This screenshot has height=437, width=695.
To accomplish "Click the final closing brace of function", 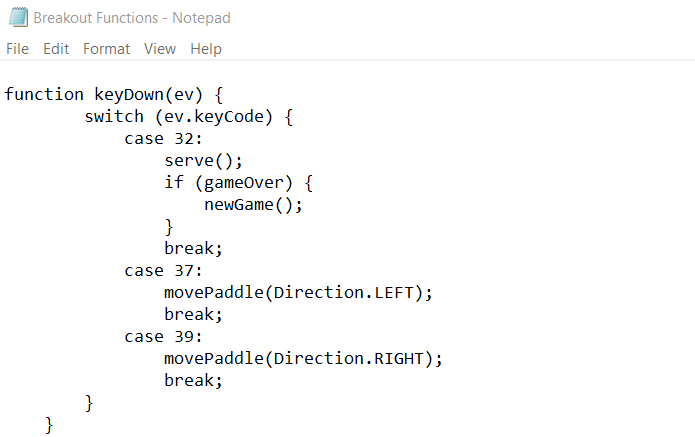I will tap(50, 424).
